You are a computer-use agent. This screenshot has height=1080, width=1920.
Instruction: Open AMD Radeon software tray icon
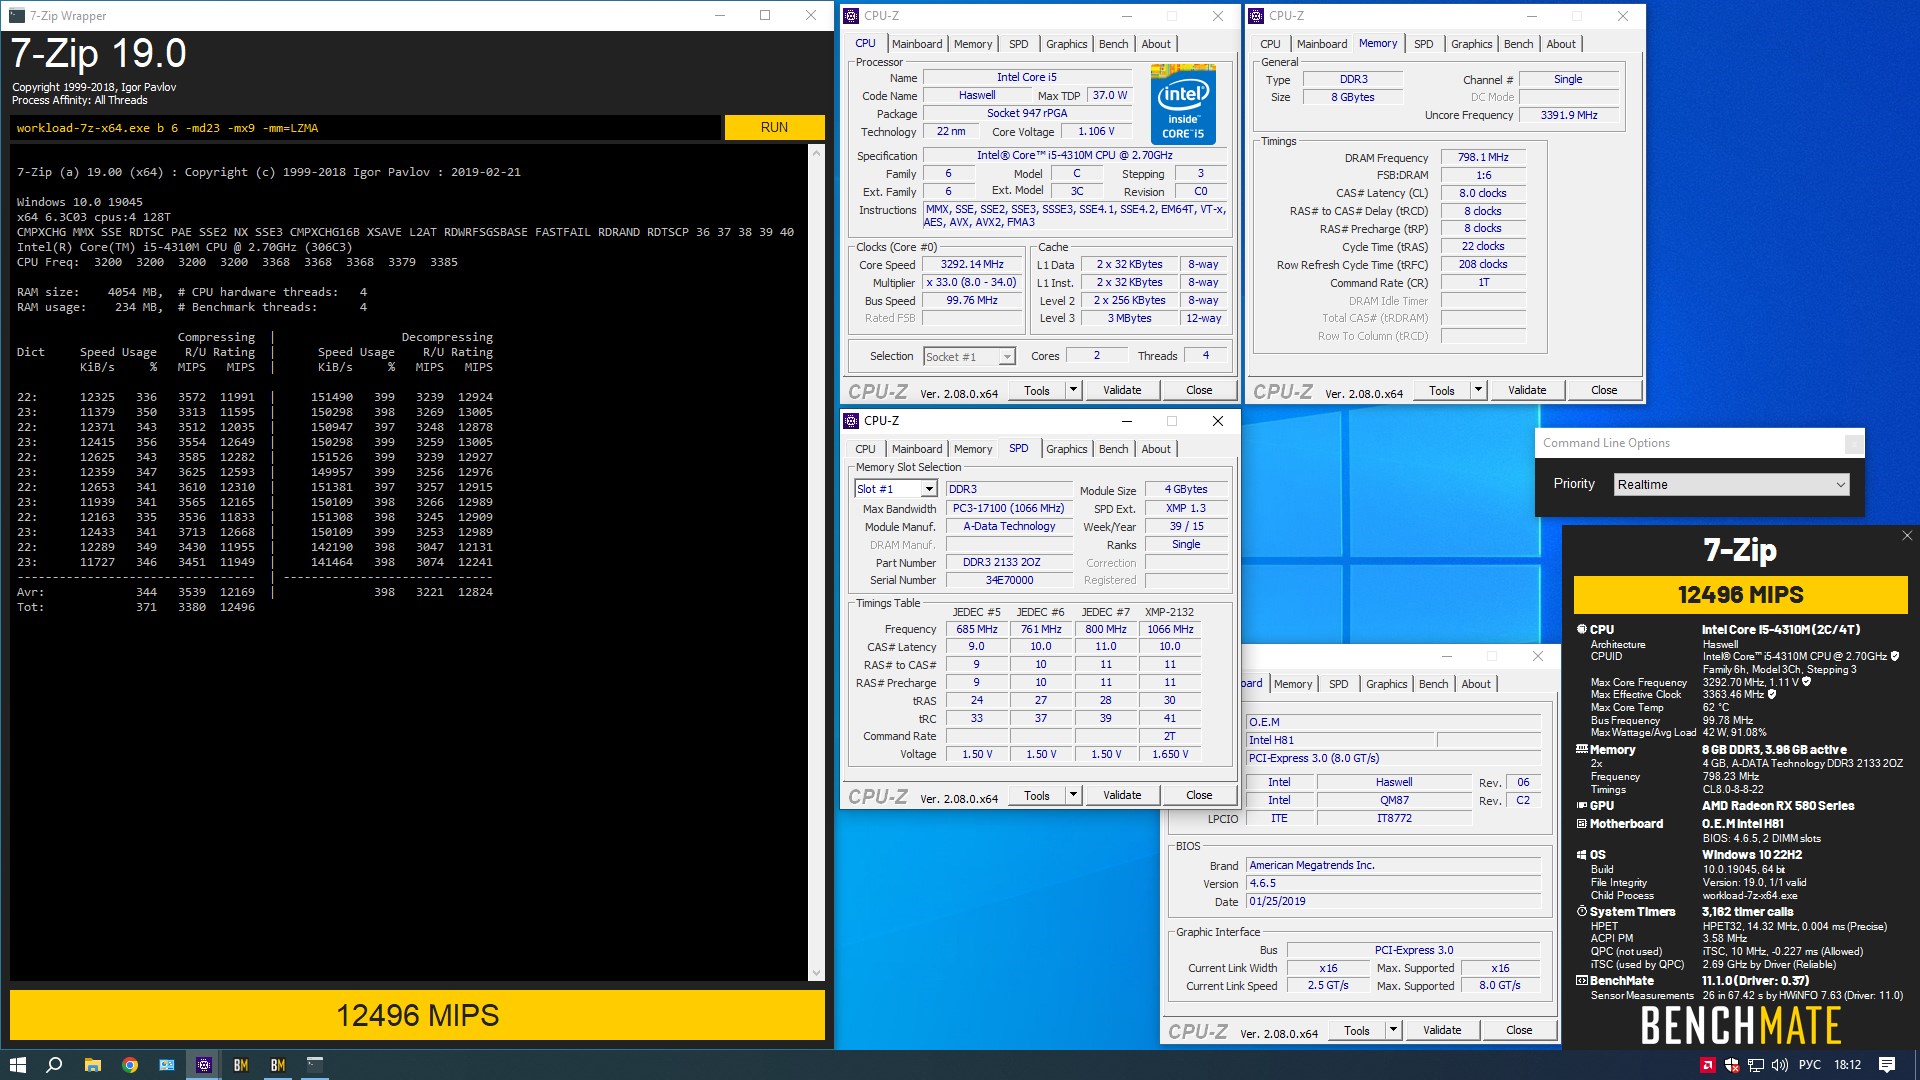[1708, 1065]
